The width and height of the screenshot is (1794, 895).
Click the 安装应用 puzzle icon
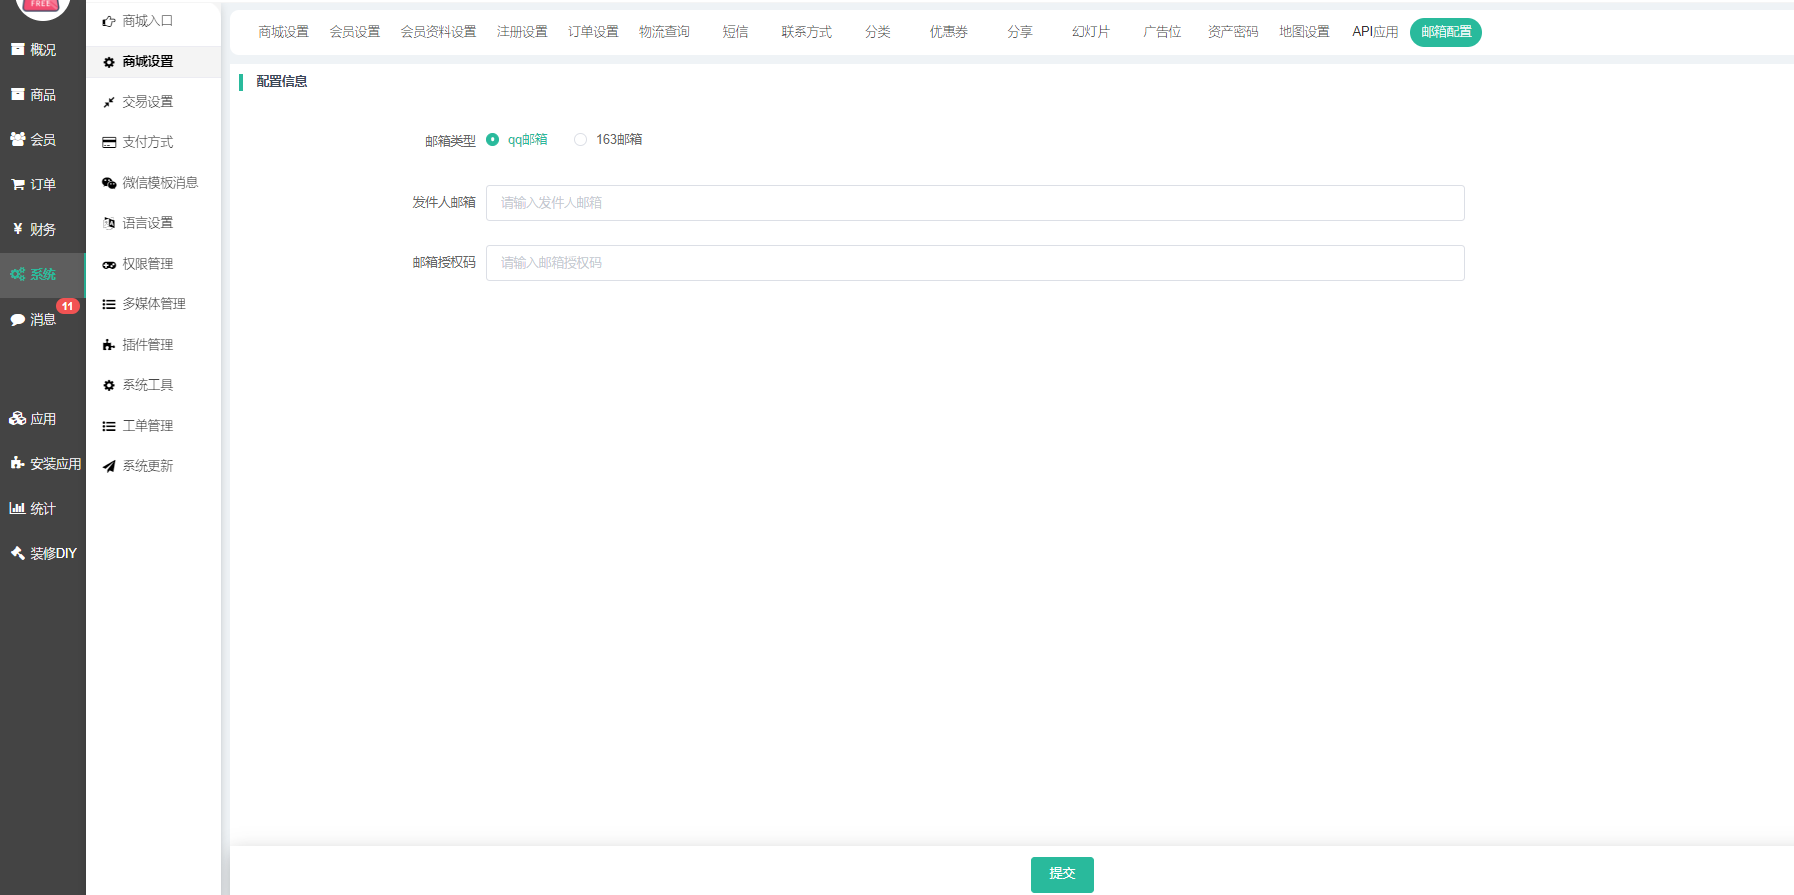click(17, 463)
